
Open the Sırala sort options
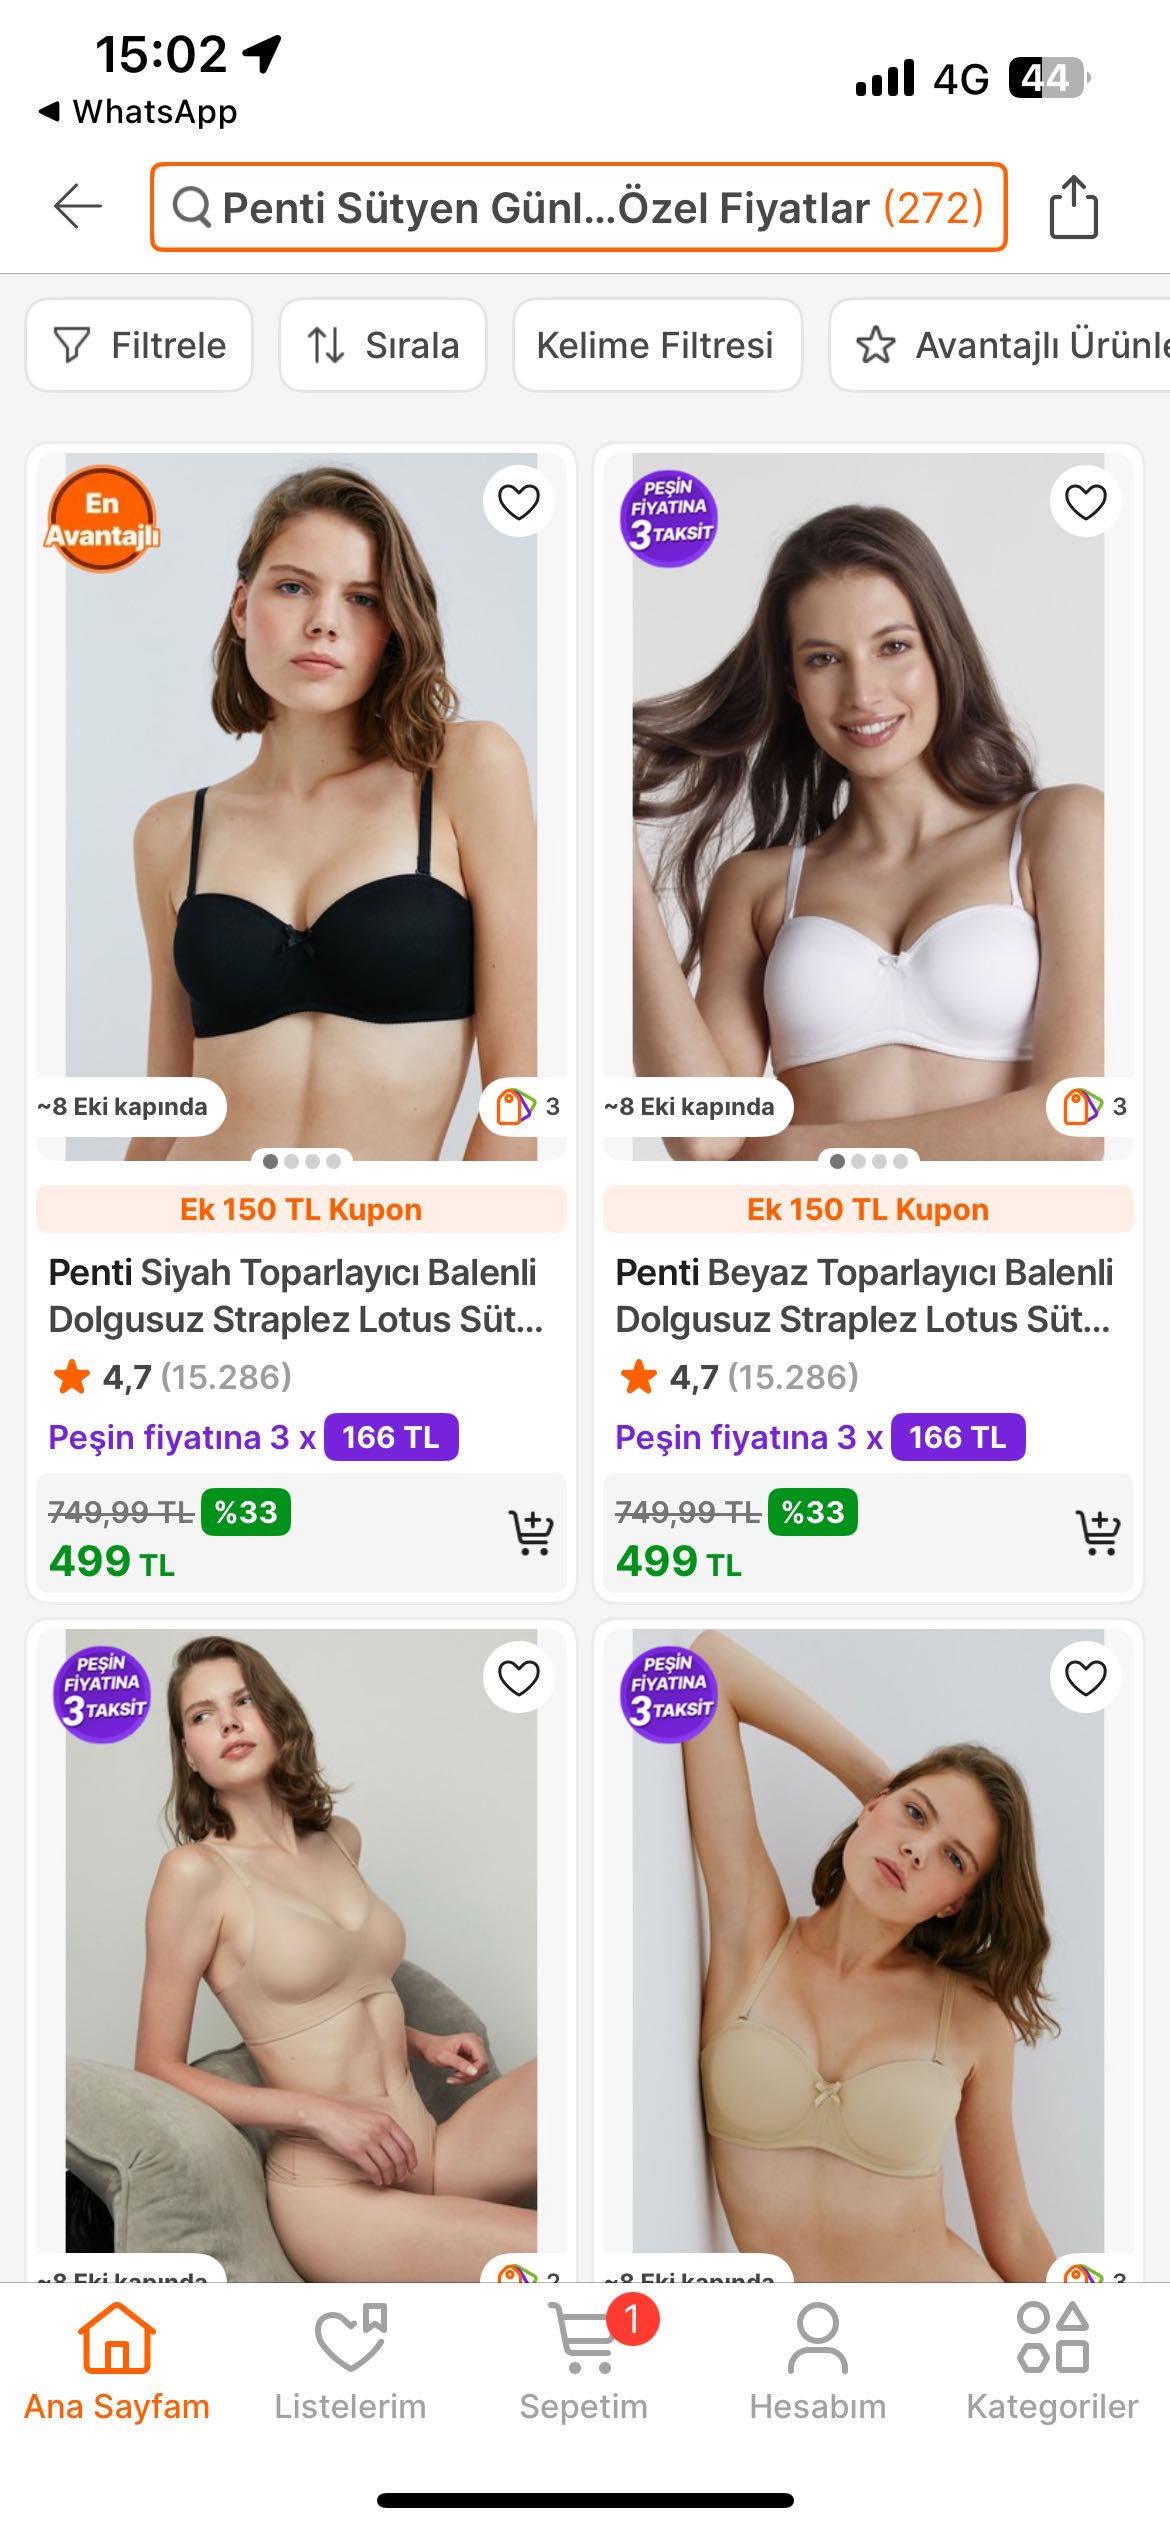[x=383, y=345]
